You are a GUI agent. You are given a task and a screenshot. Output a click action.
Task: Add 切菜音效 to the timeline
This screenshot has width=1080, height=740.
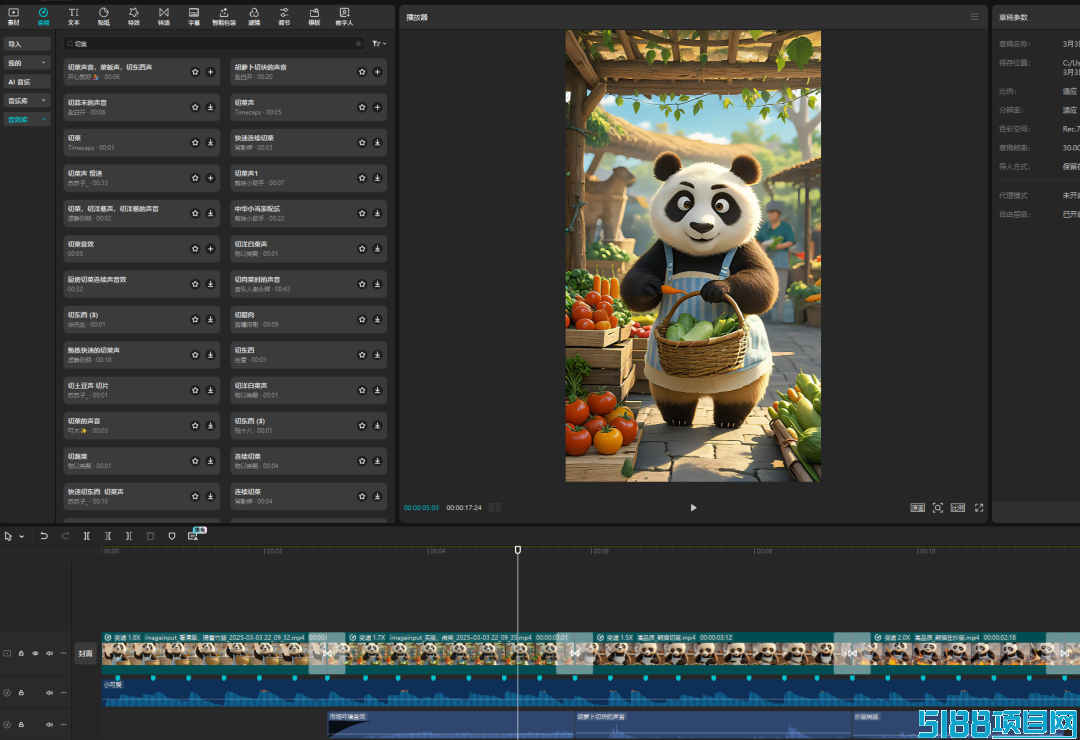(211, 249)
